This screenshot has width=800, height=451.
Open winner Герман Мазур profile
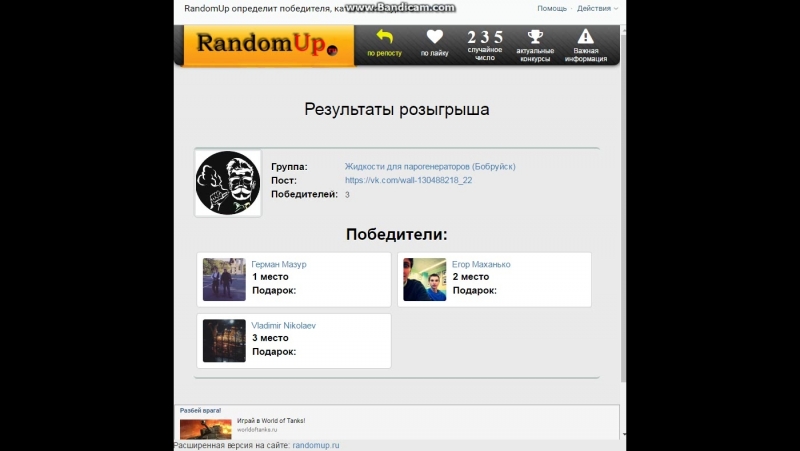point(279,264)
